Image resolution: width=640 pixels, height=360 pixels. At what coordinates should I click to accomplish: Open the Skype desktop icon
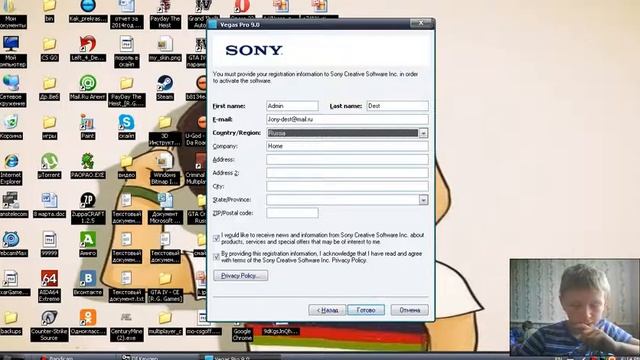tap(126, 122)
